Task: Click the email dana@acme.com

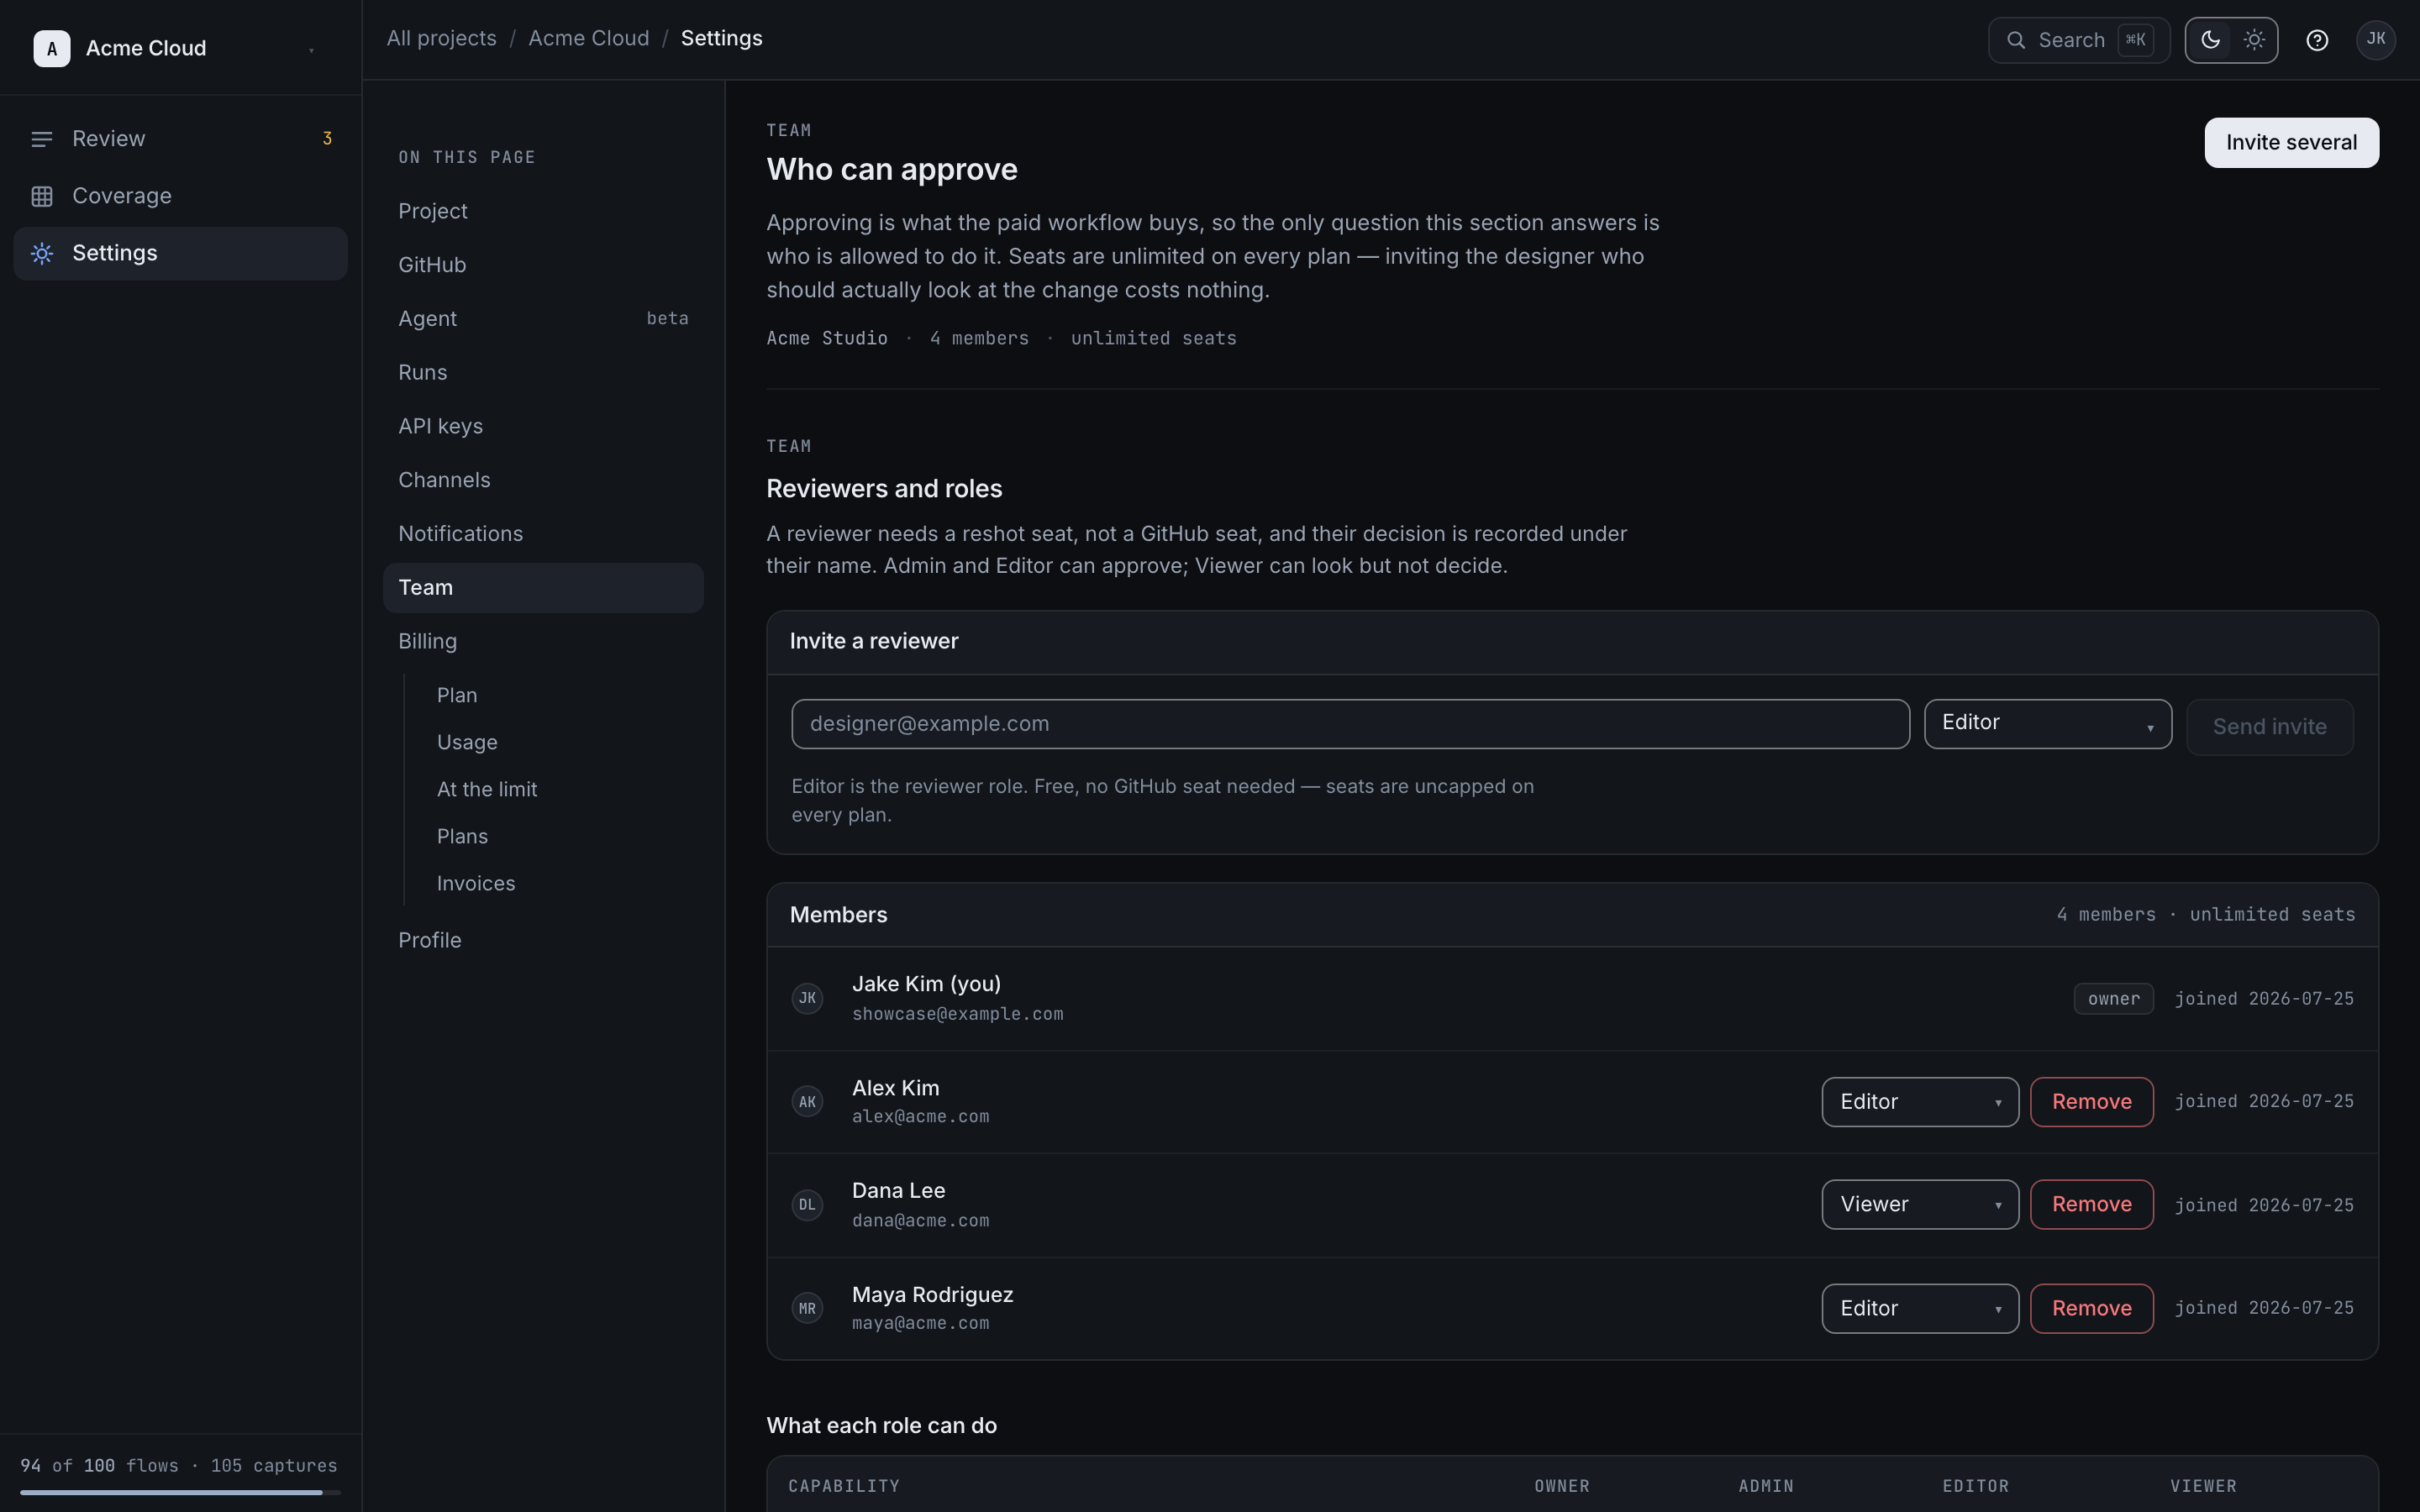Action: tap(920, 1221)
